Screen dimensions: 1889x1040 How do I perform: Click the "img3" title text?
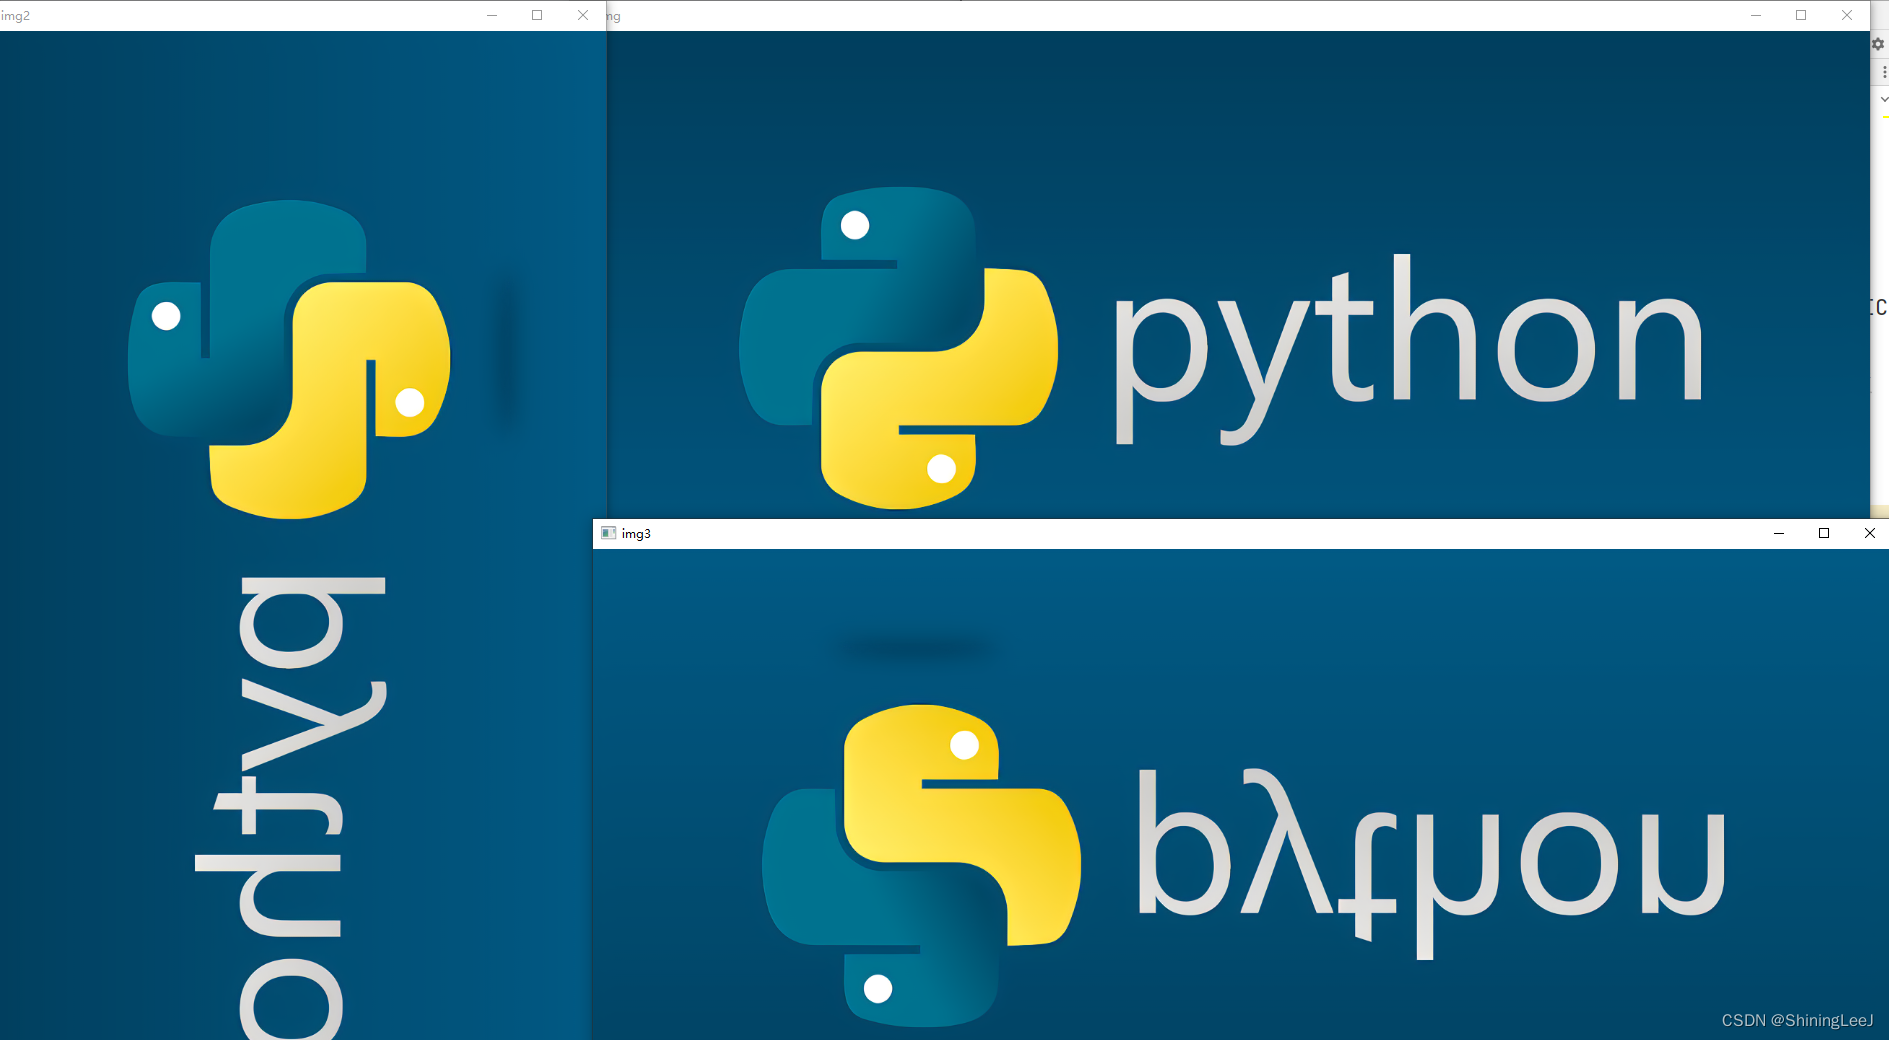[636, 534]
